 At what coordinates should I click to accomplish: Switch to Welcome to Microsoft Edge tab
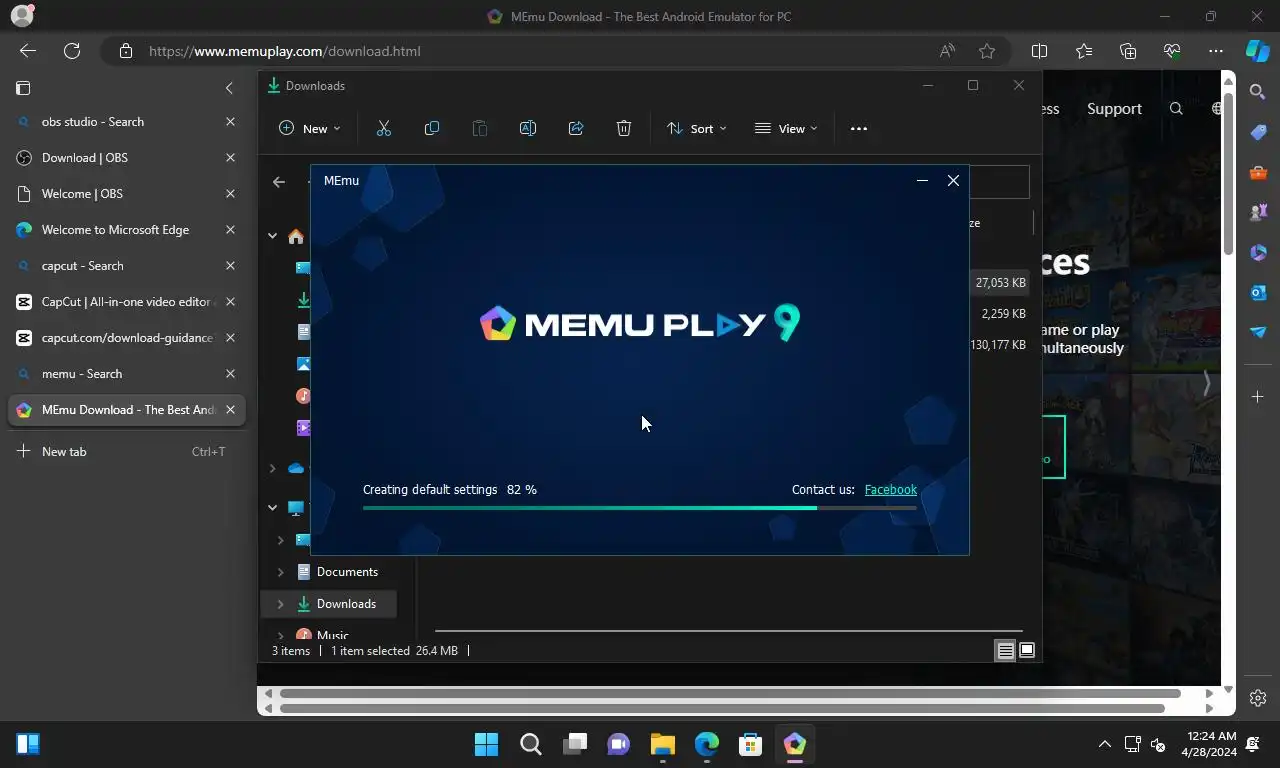126,230
